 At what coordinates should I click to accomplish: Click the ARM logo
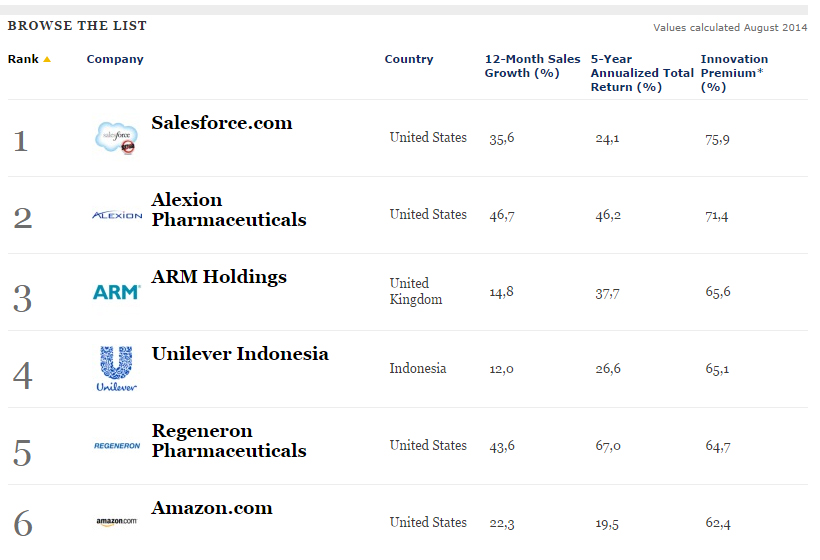[x=117, y=292]
